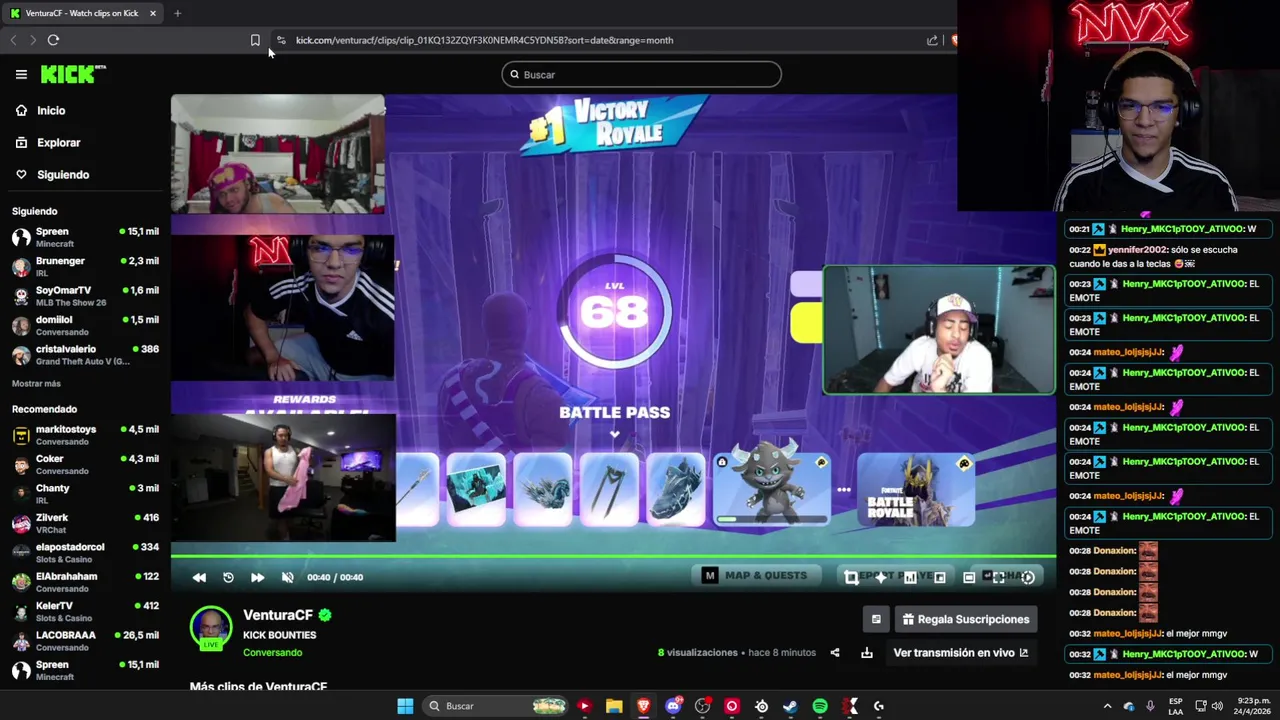This screenshot has height=720, width=1280.
Task: Open Siguiendo in the sidebar
Action: pyautogui.click(x=52, y=174)
